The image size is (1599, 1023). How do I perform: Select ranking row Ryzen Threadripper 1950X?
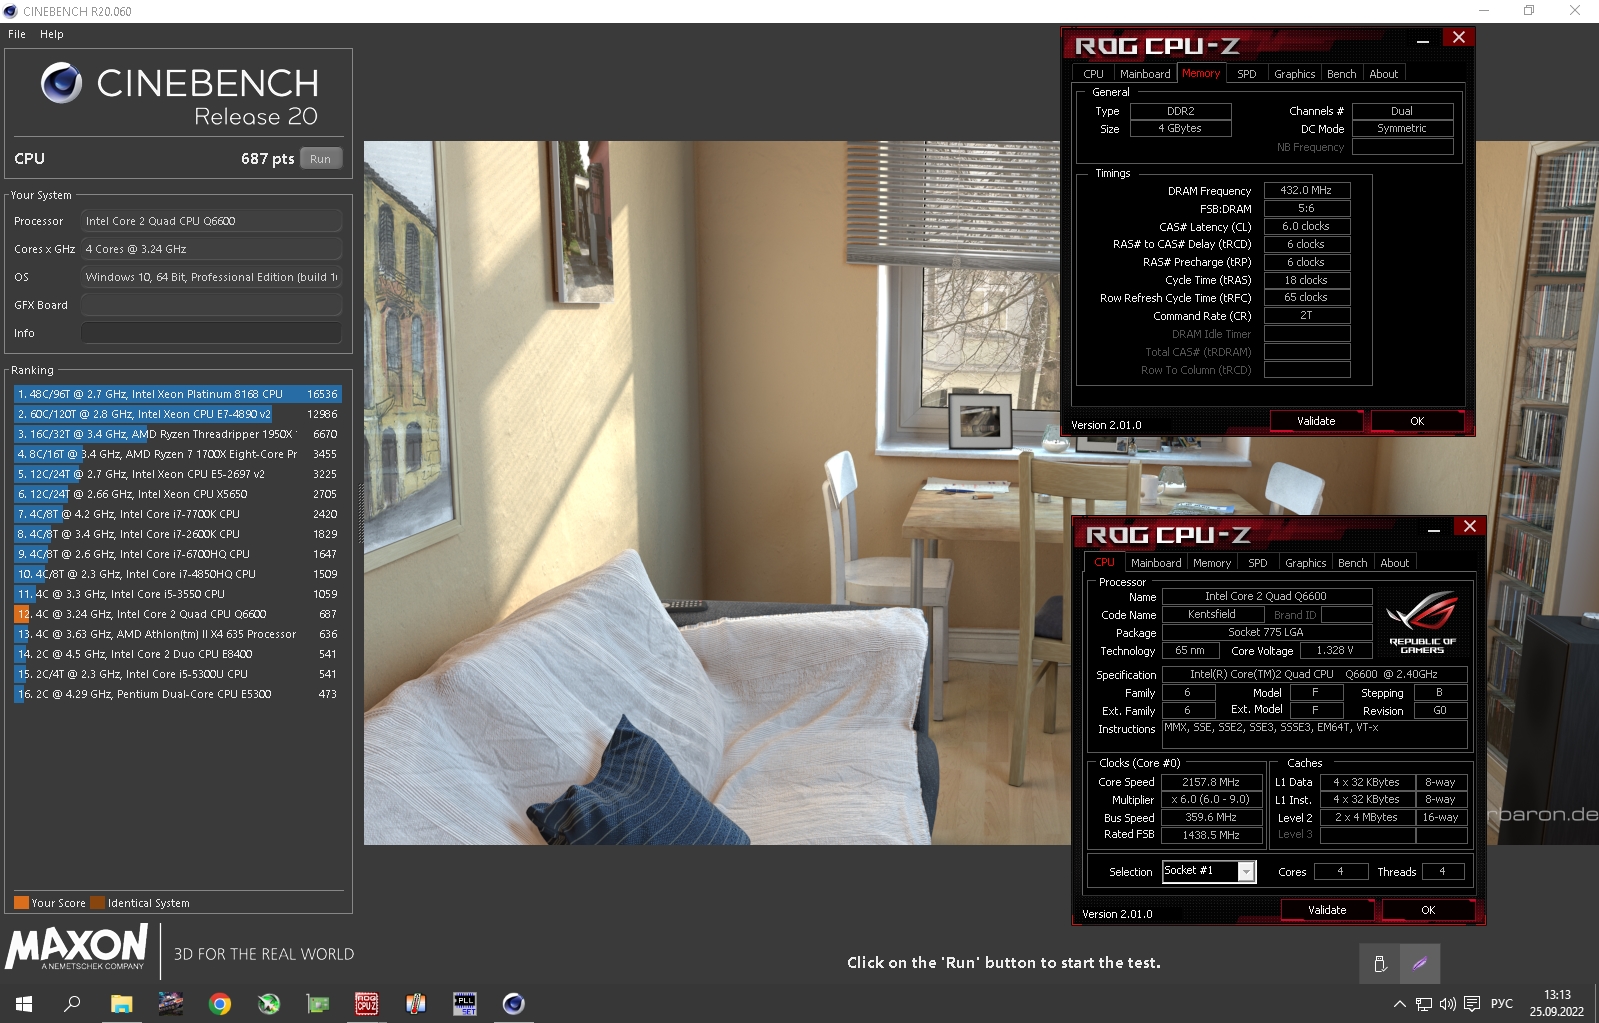(177, 434)
